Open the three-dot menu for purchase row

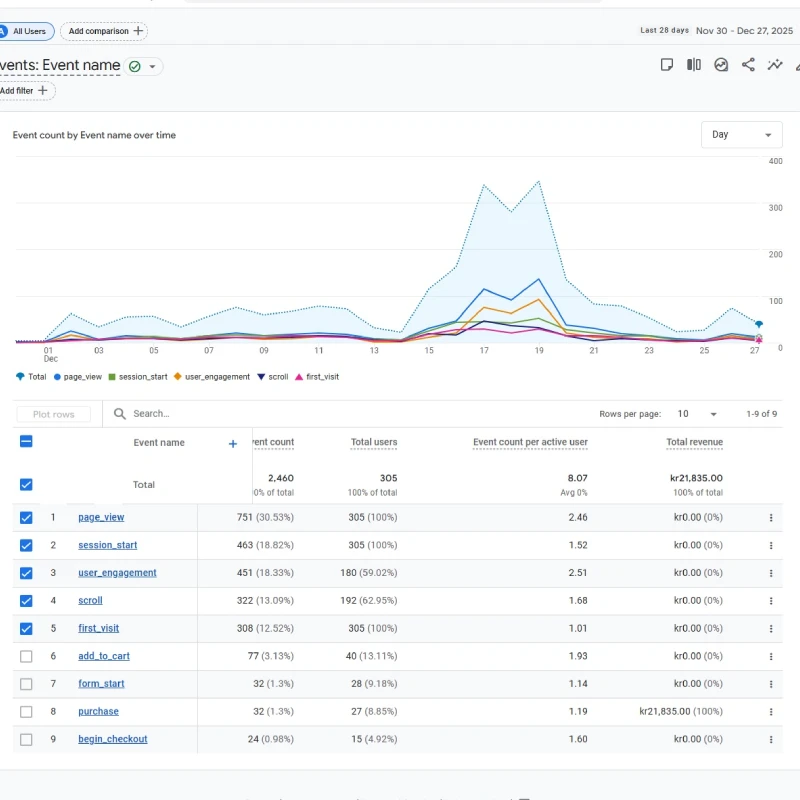(771, 712)
